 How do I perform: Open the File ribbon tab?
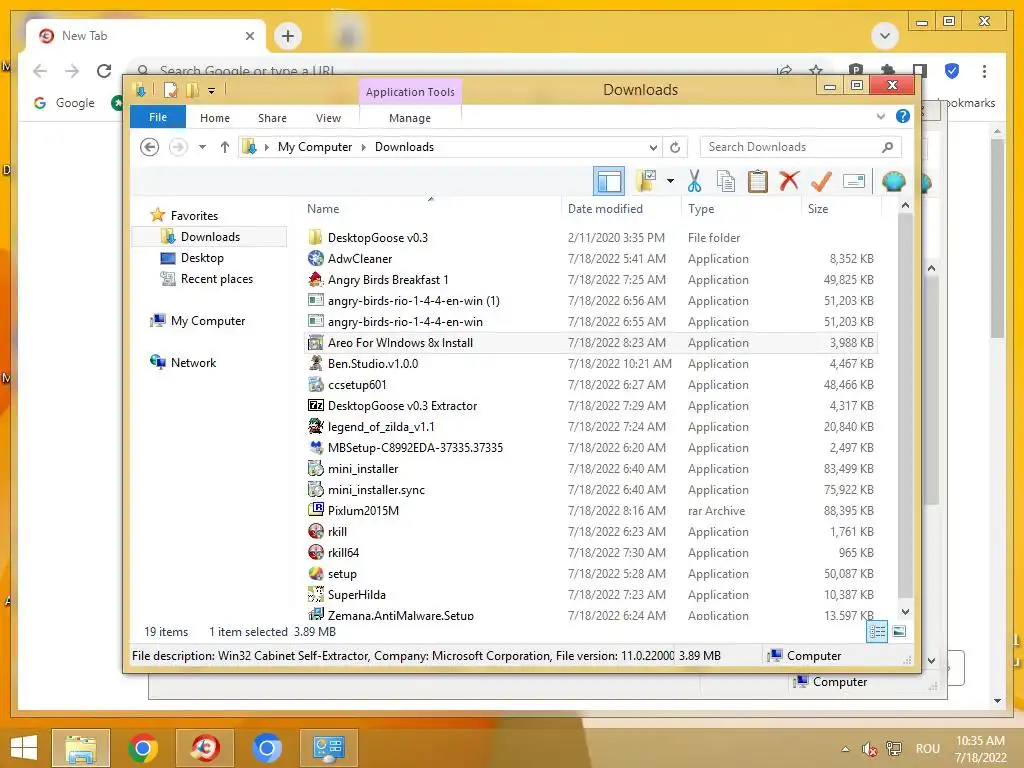[158, 117]
